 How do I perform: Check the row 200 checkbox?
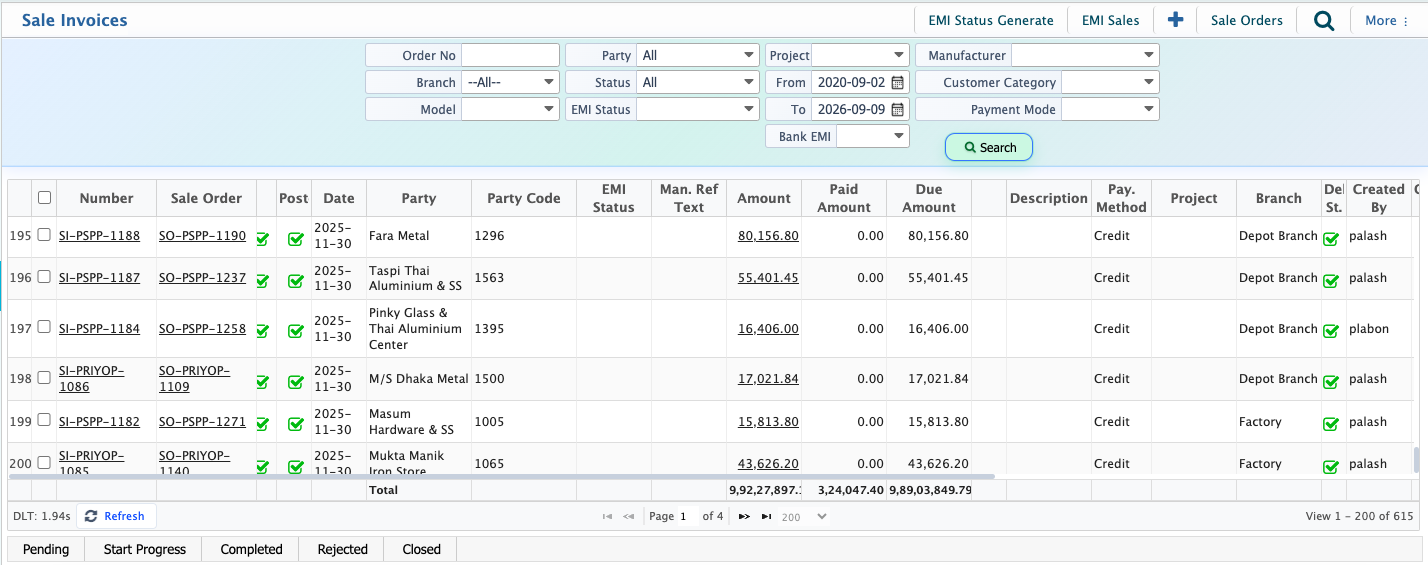(x=44, y=463)
